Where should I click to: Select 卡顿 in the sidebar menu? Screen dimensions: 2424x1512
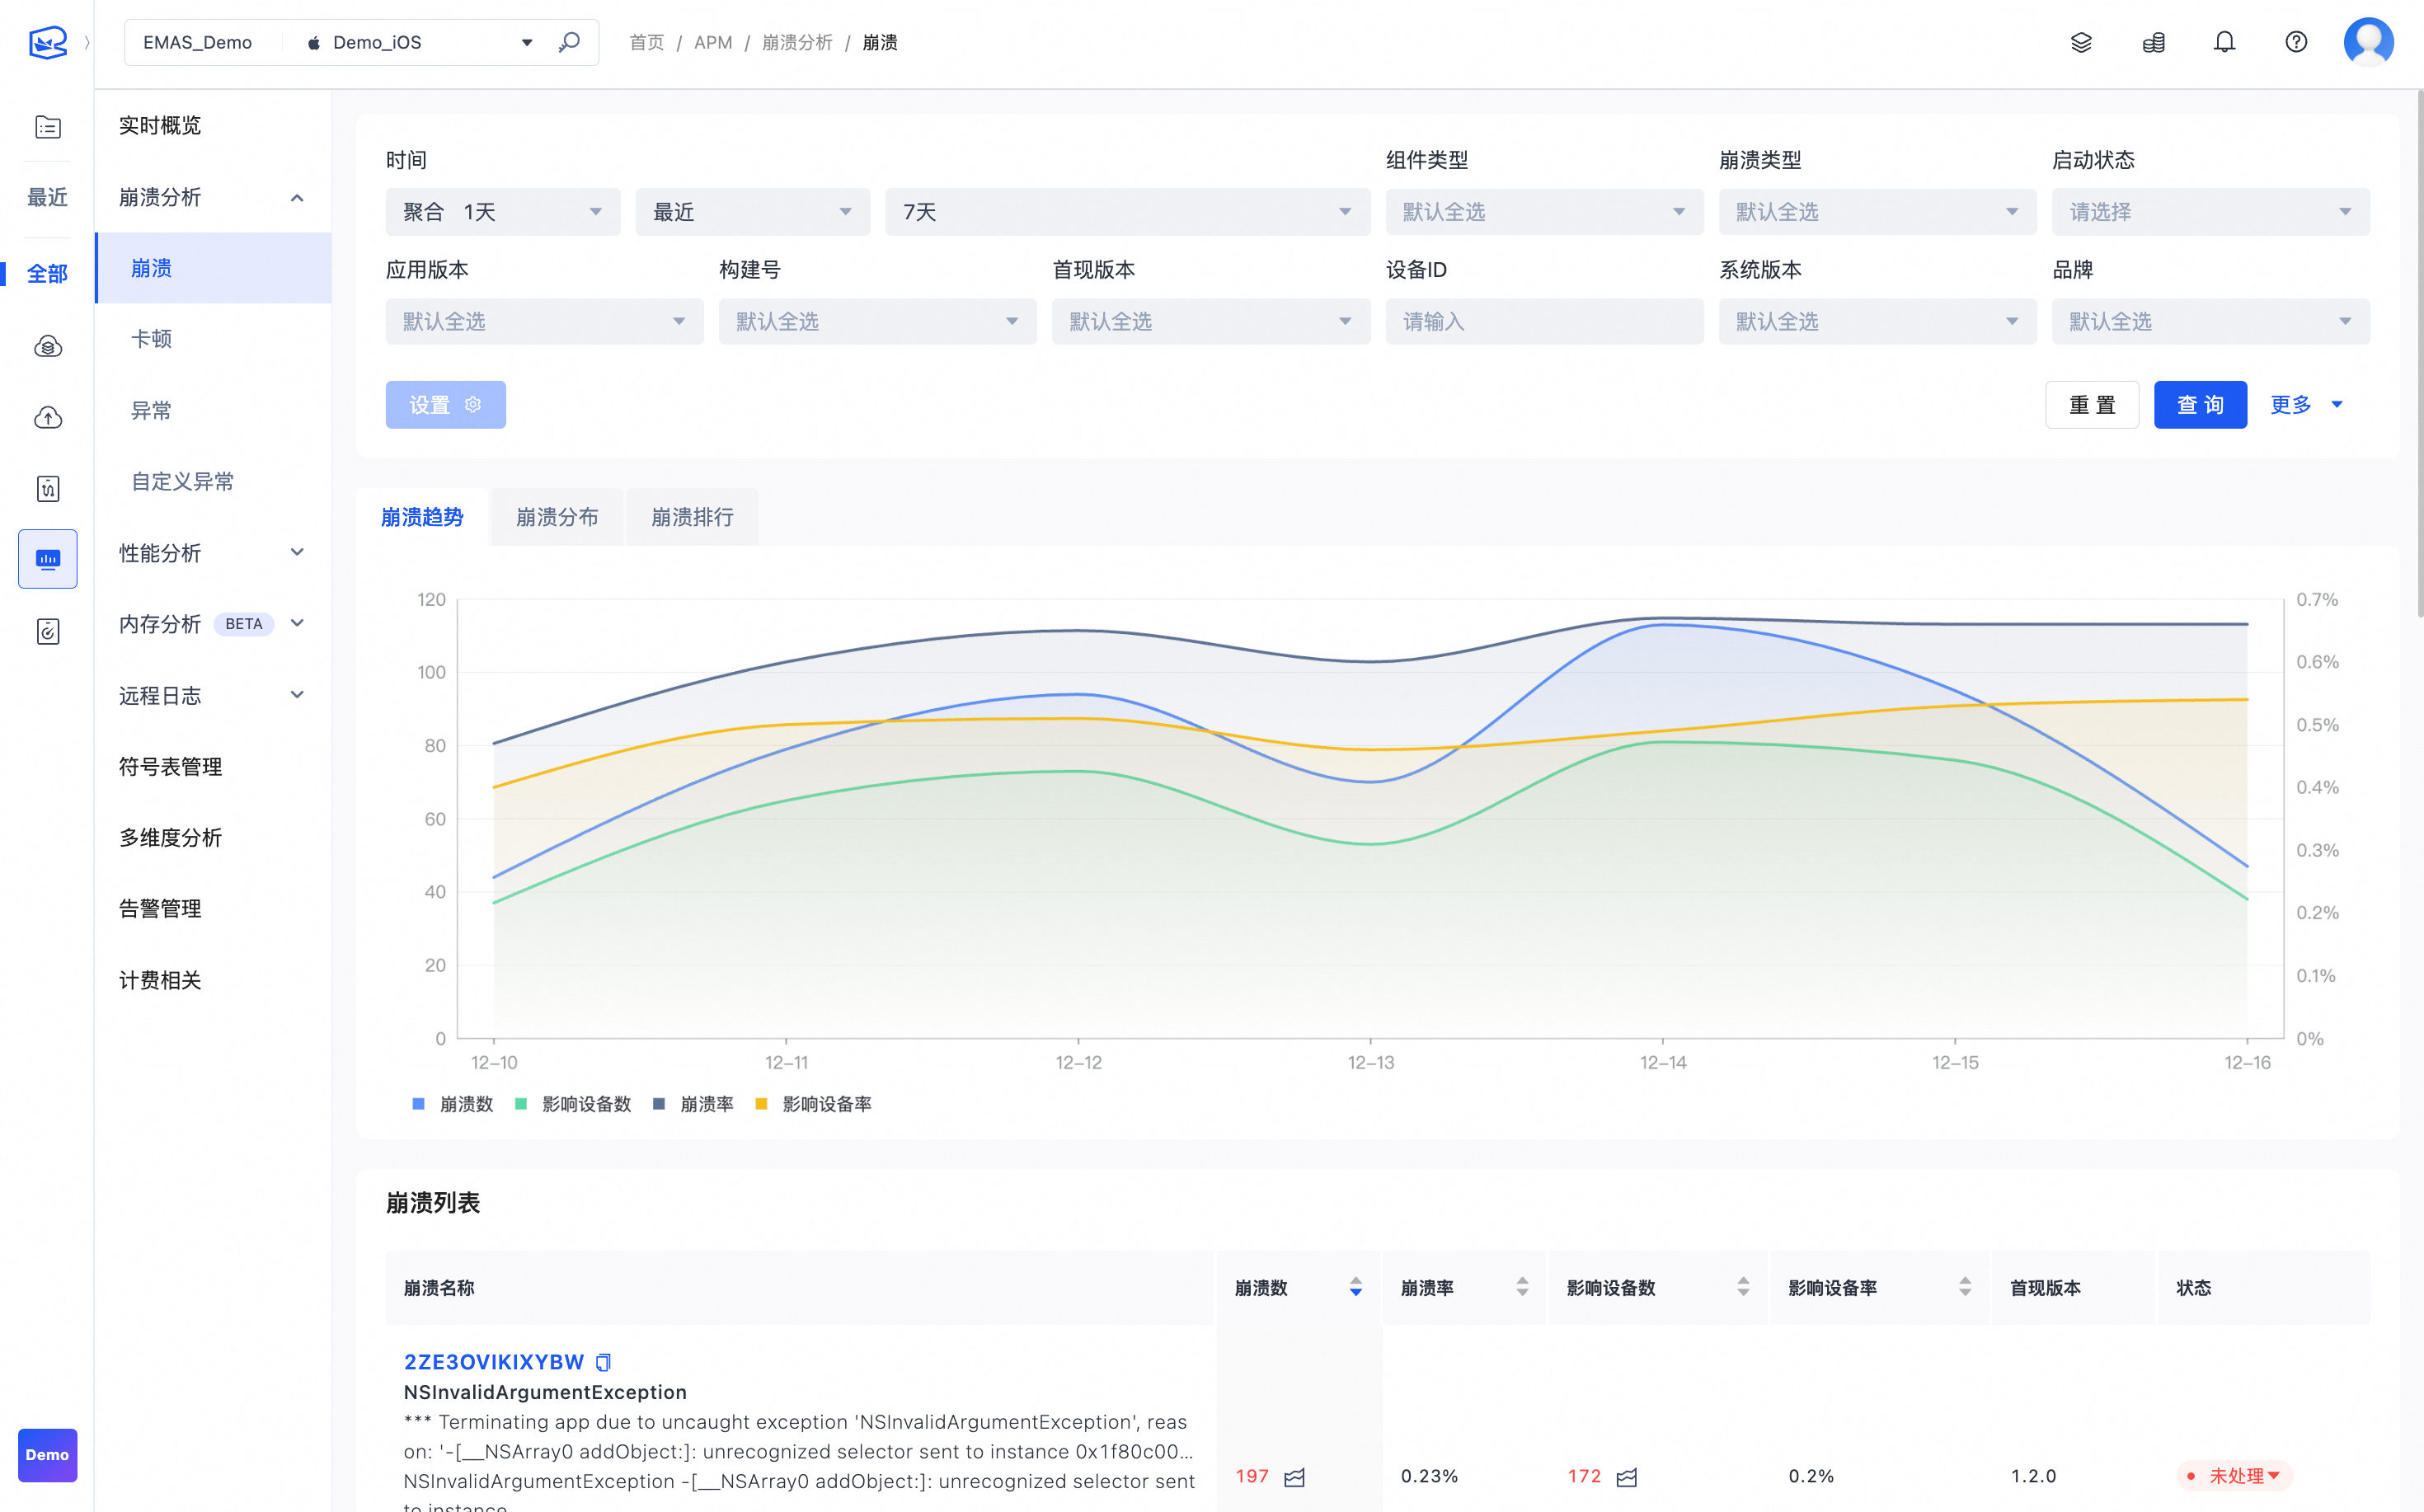(152, 339)
